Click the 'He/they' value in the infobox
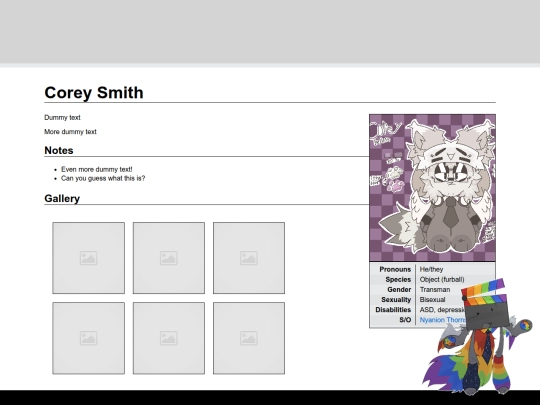 click(431, 269)
